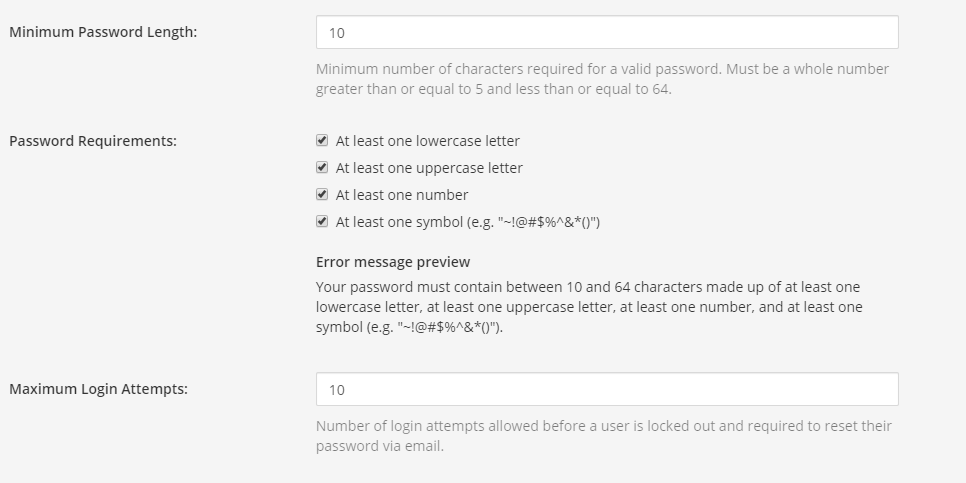Click the 'Error message preview' heading
966x483 pixels.
(392, 262)
